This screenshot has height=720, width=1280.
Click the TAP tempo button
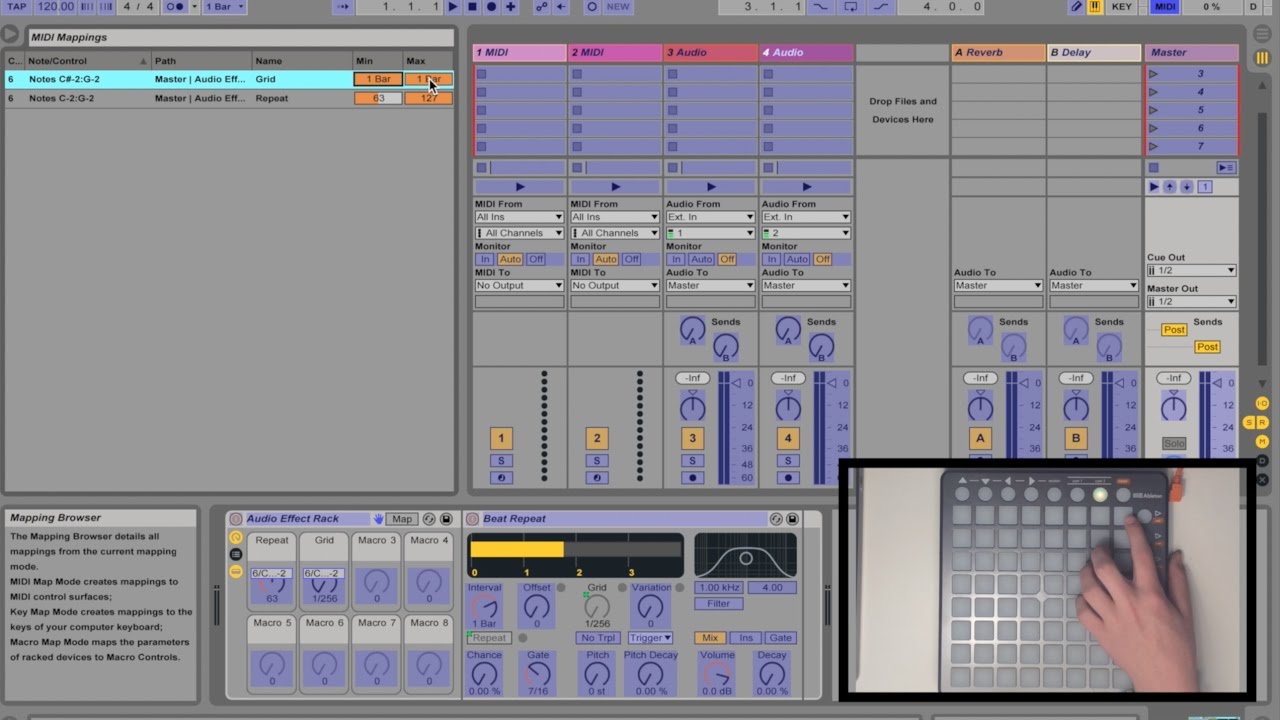[17, 7]
